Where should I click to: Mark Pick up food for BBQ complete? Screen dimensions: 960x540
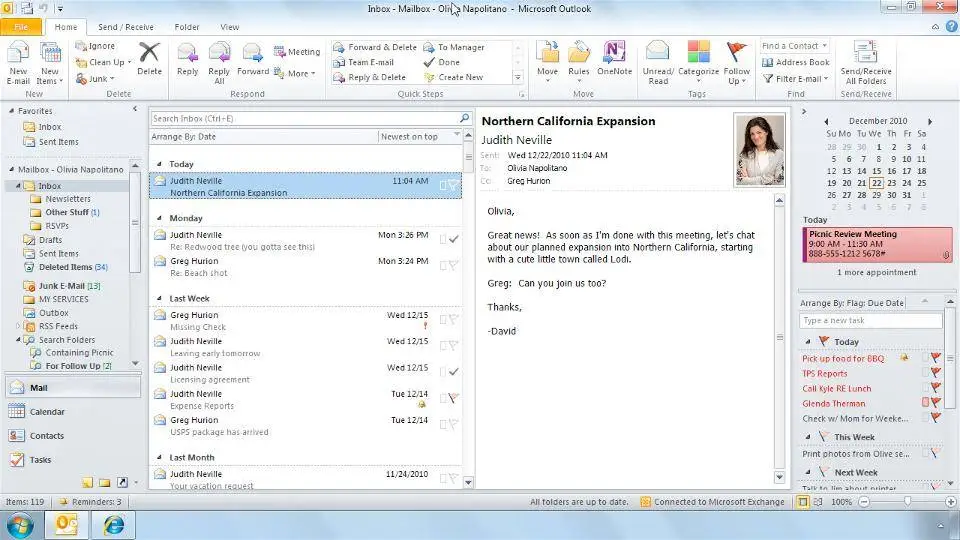tap(936, 358)
